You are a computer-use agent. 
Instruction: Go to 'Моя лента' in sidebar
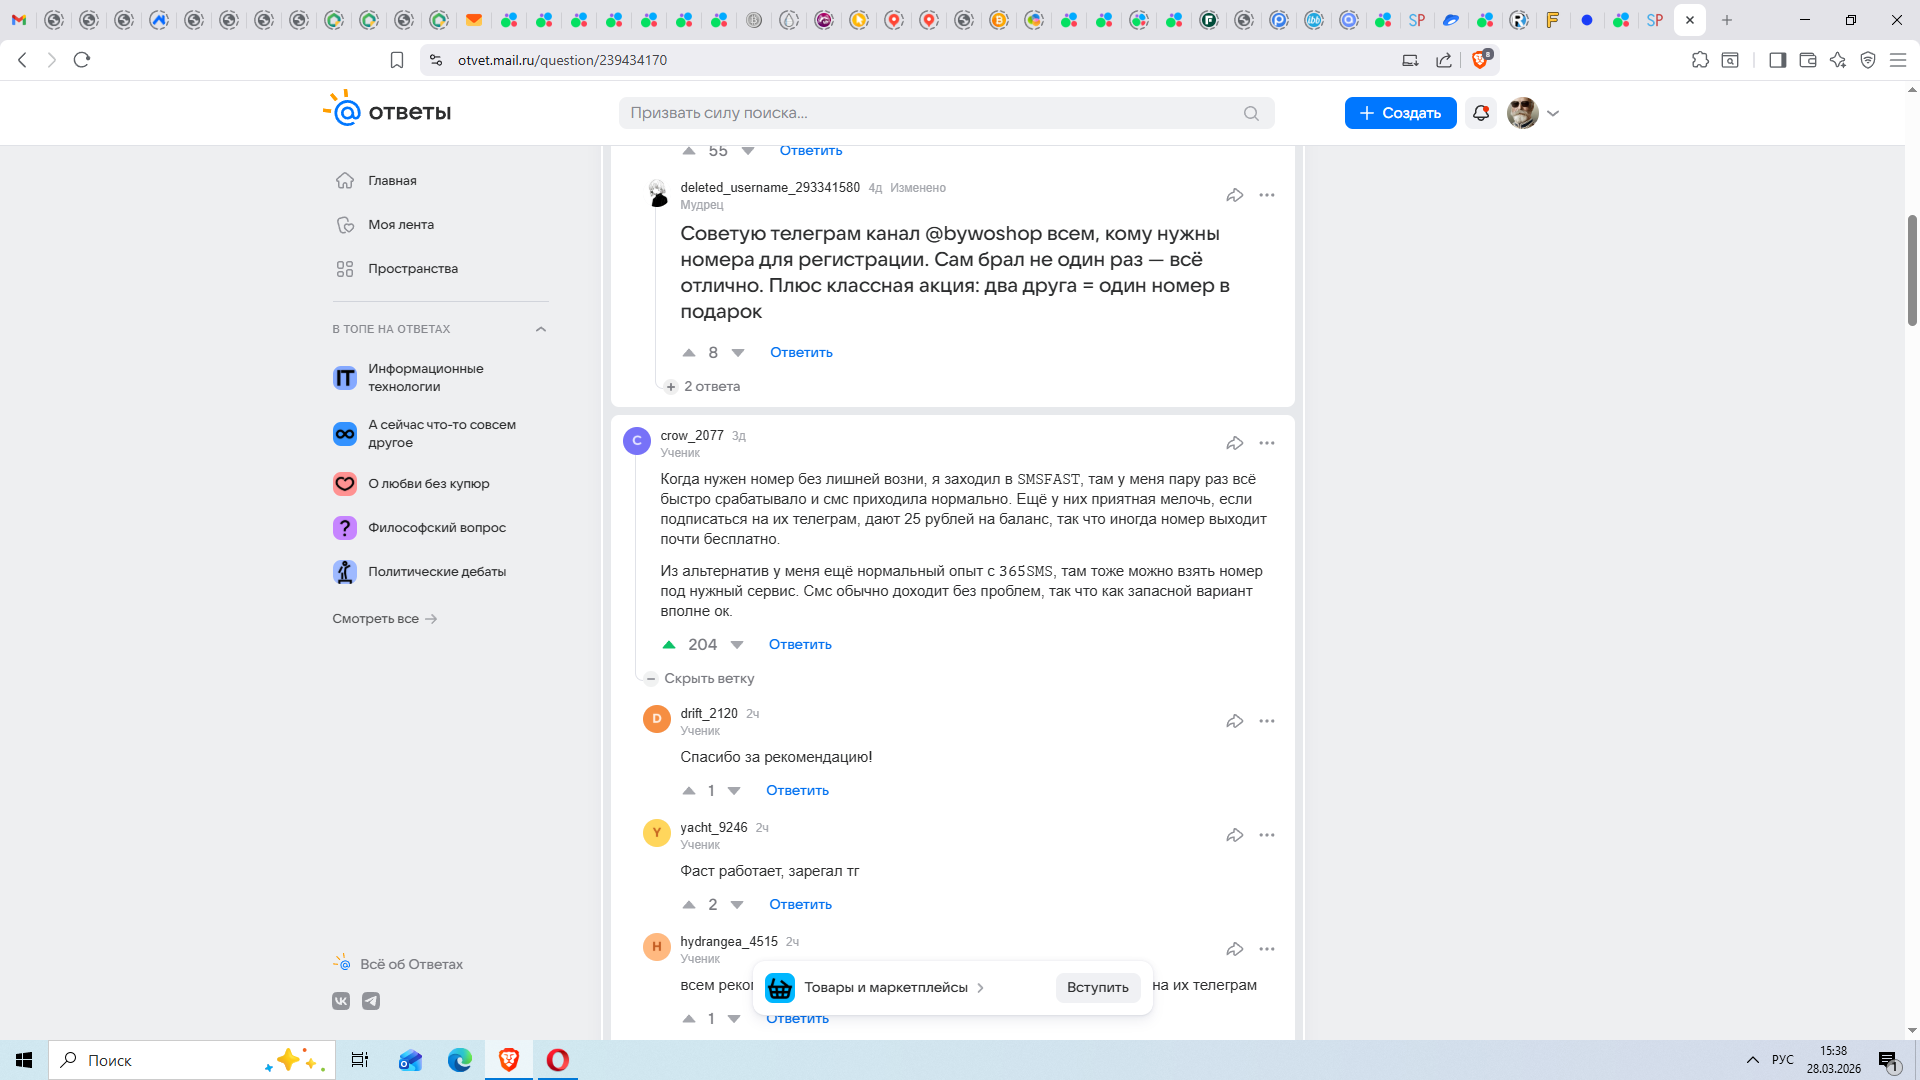tap(400, 225)
